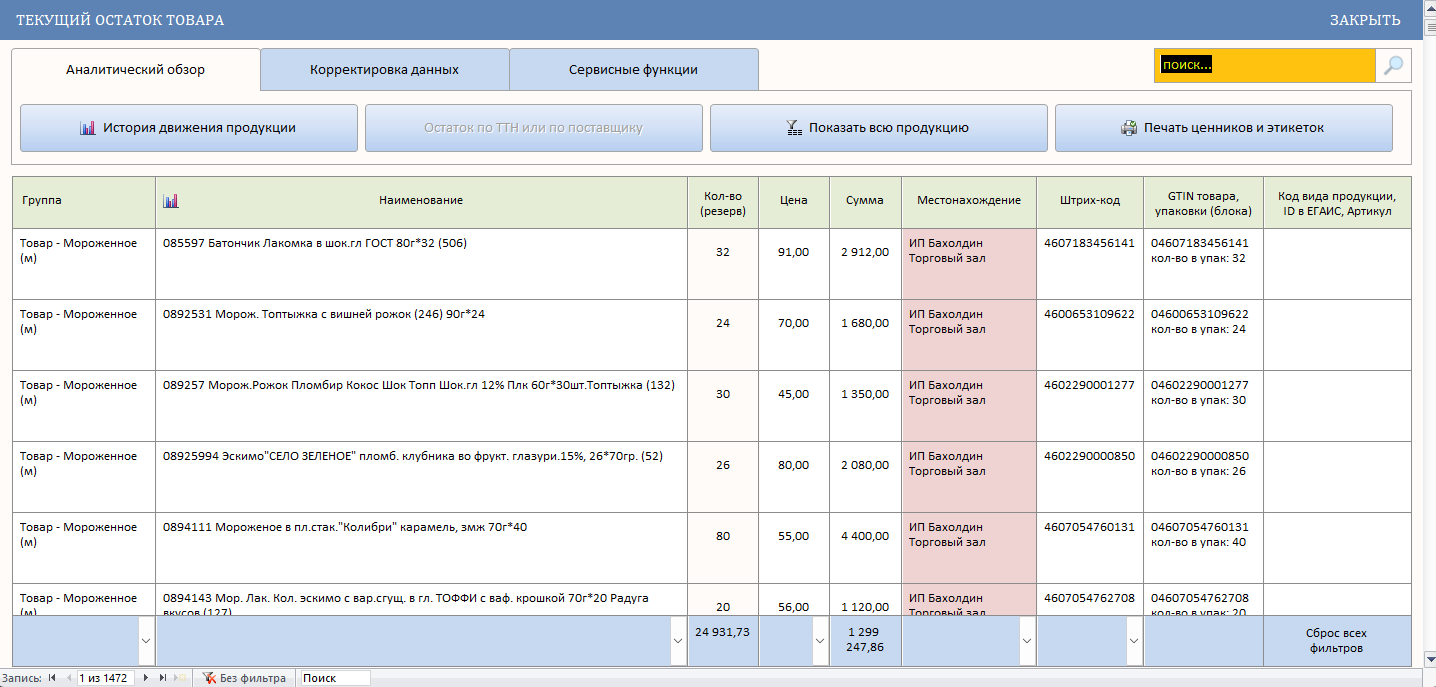The image size is (1436, 687).
Task: Go to the next record
Action: (x=146, y=678)
